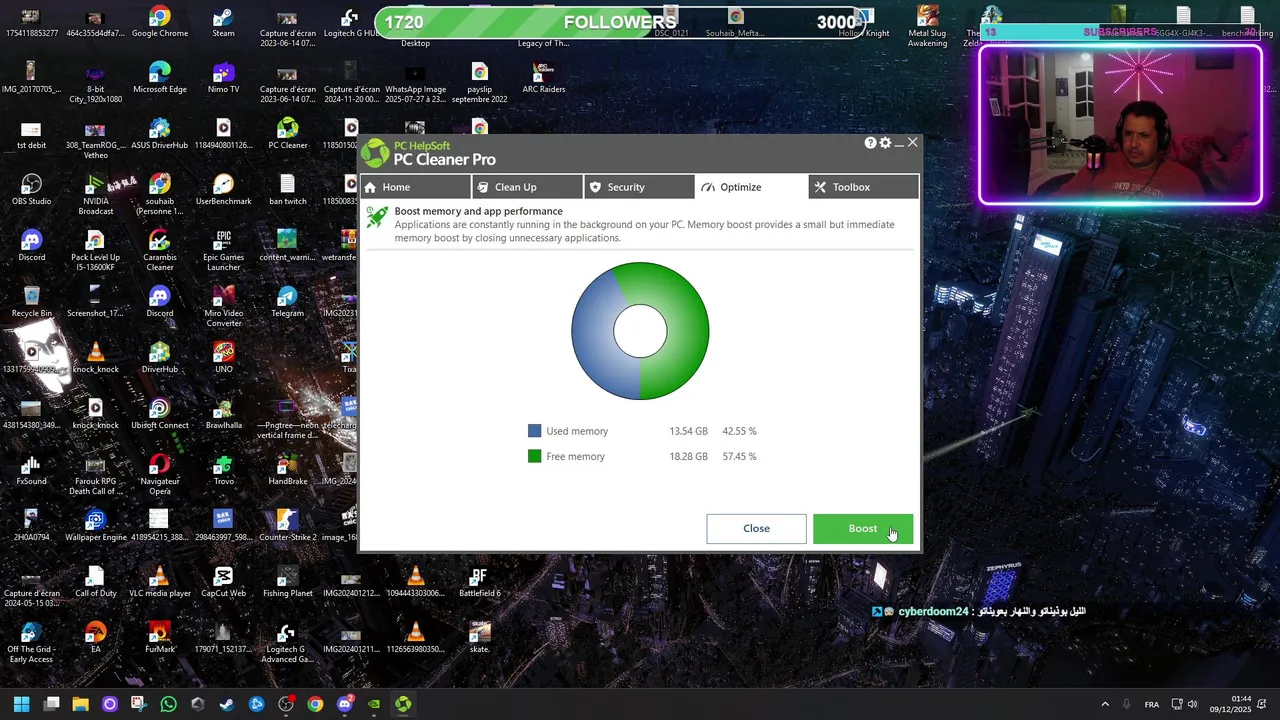Open NVIDIA Broadcast desktop icon
1280x720 pixels.
pos(95,196)
